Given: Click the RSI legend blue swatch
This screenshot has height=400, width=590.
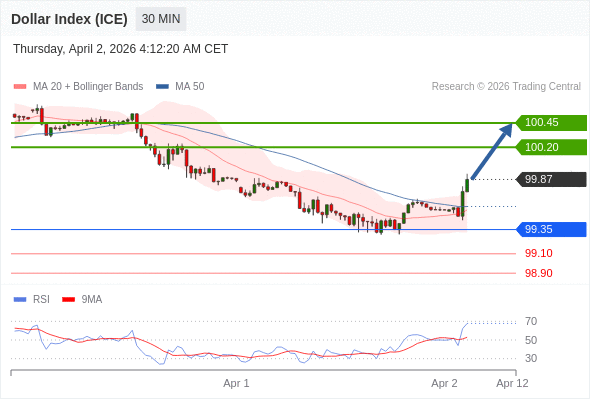Looking at the screenshot, I should (20, 300).
